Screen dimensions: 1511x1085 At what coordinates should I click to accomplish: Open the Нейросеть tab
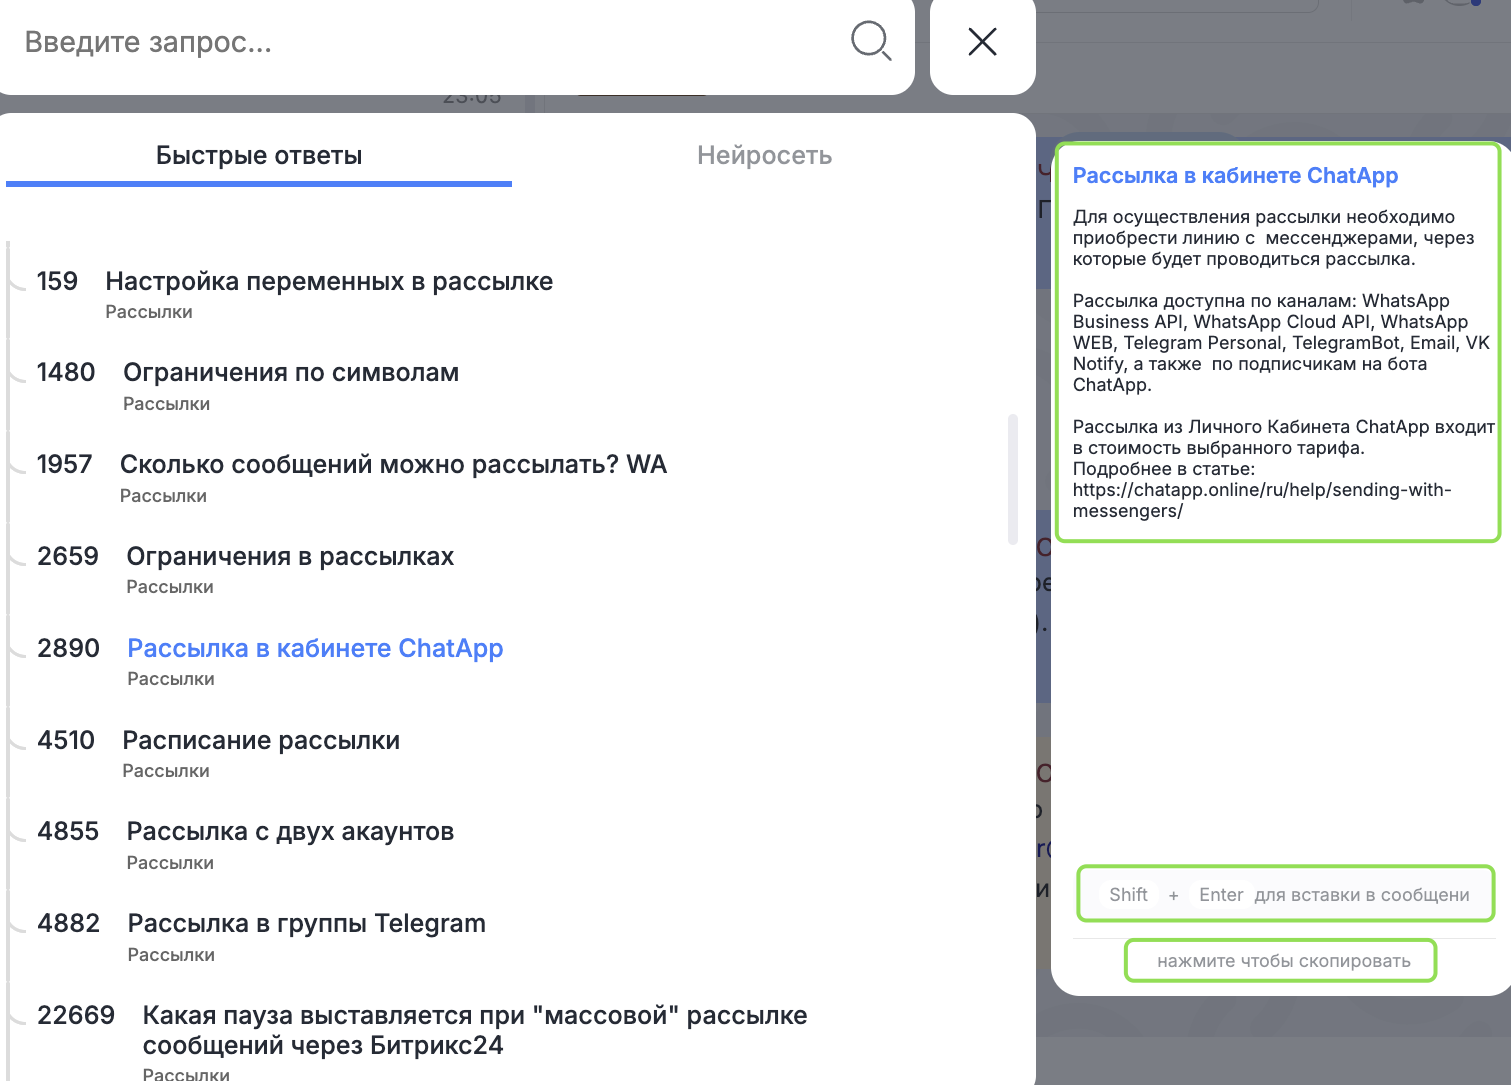tap(764, 156)
